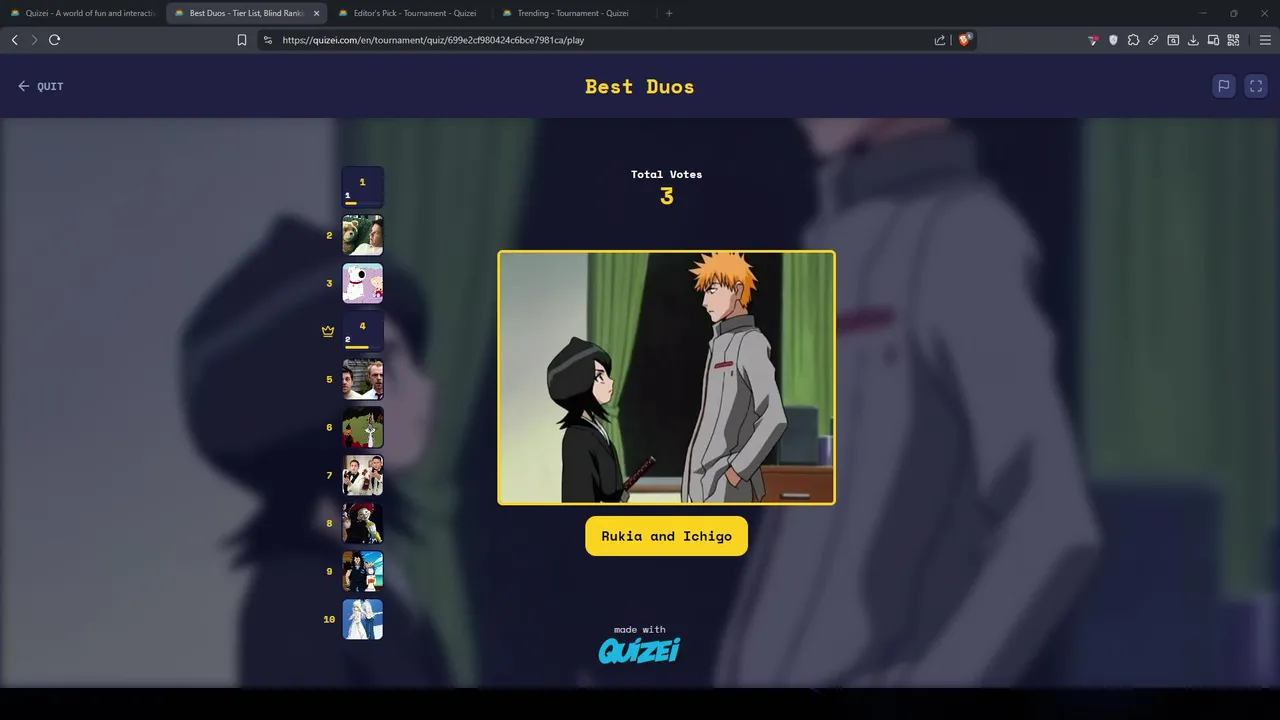Click the QUIT back link
This screenshot has width=1280, height=720.
pos(41,86)
